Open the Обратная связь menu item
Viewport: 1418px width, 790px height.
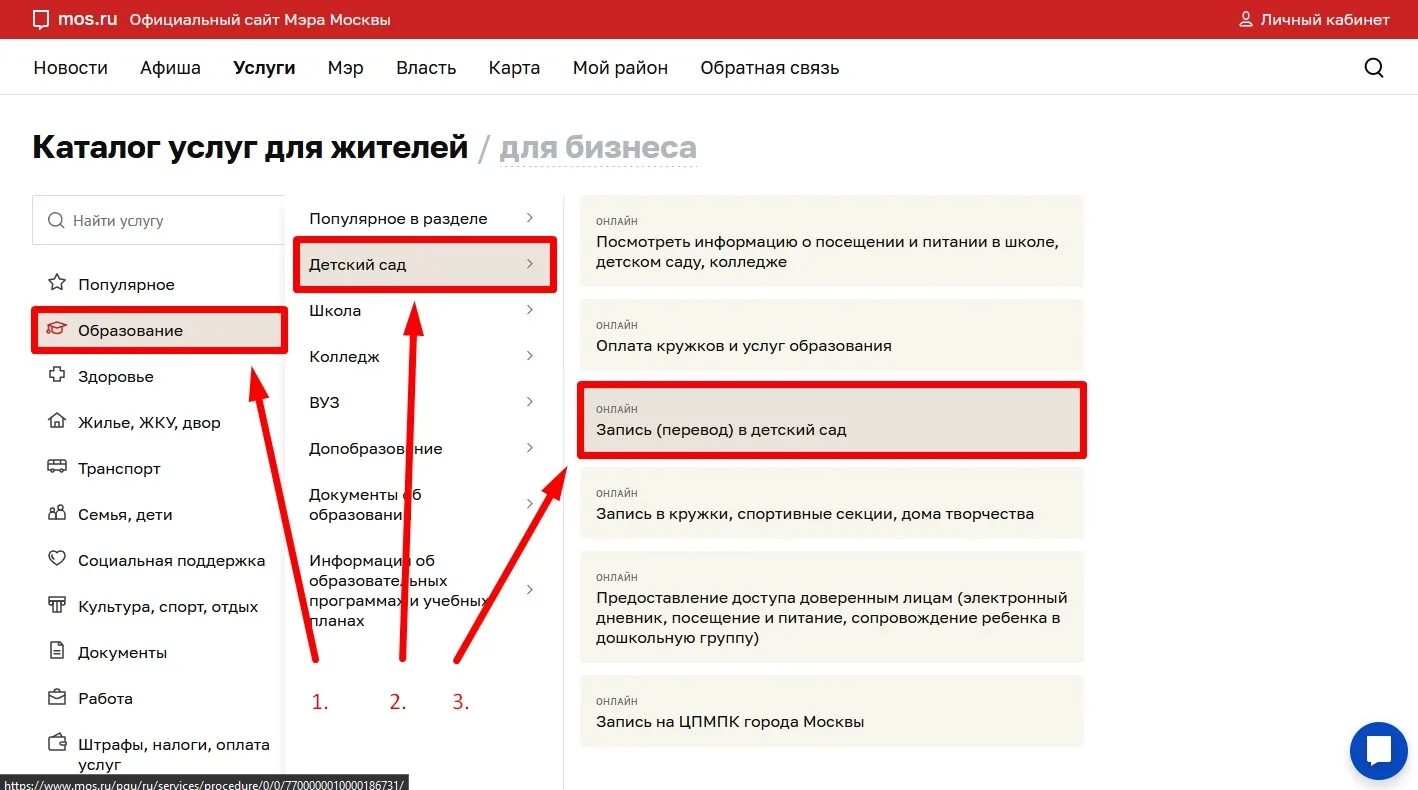tap(770, 68)
